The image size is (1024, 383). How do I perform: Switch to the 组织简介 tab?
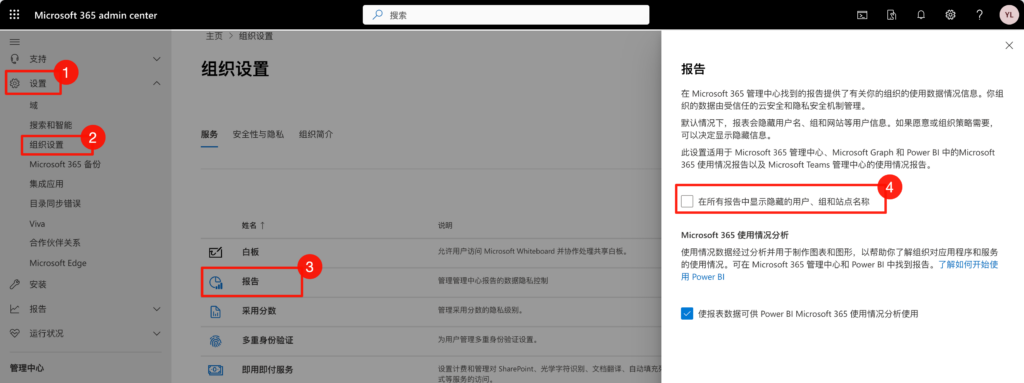[316, 134]
